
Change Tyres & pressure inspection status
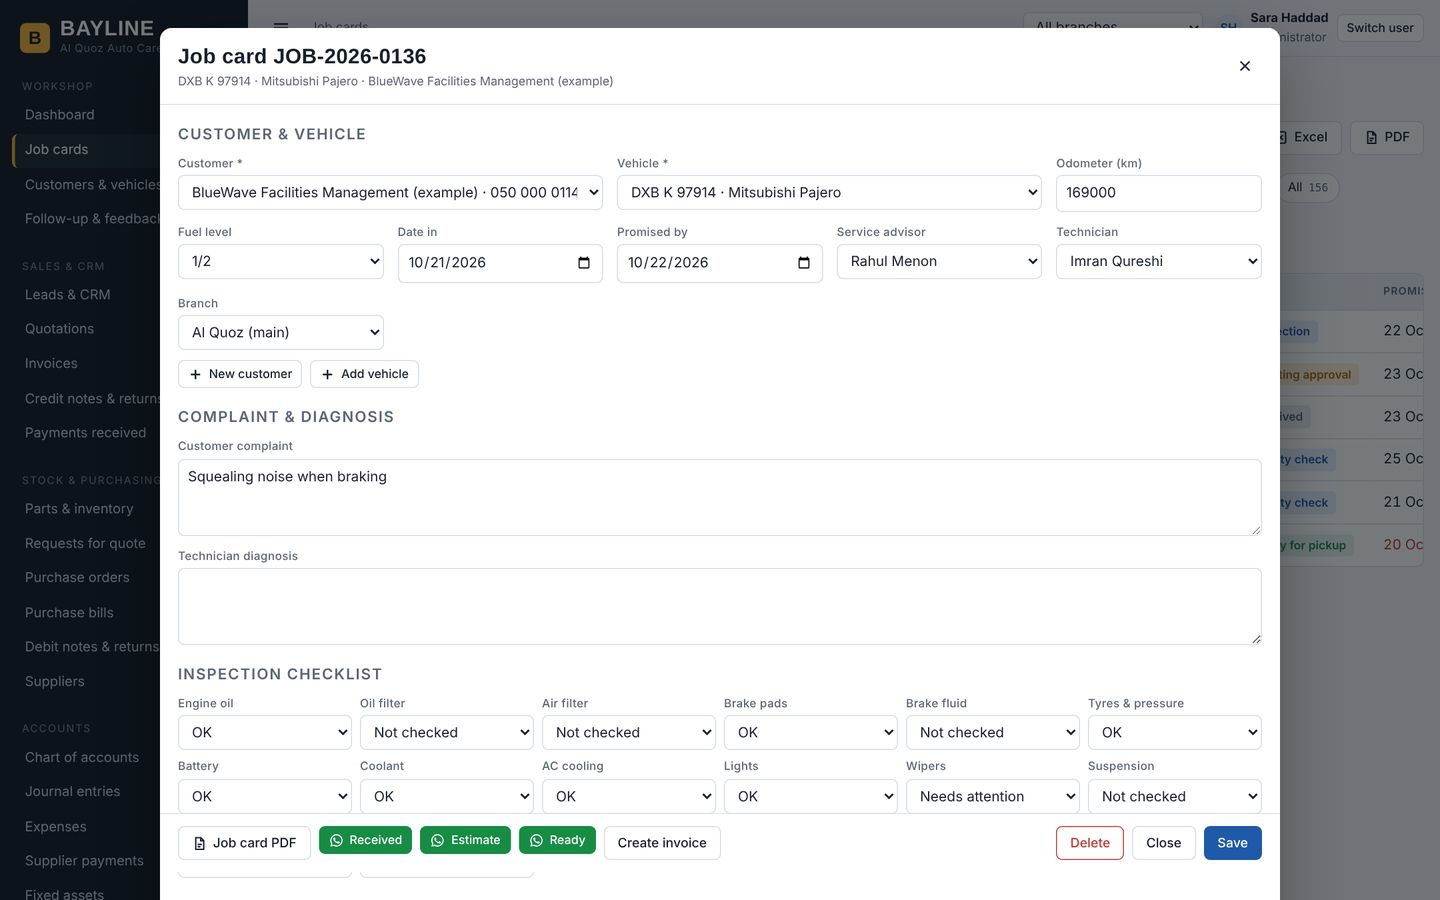click(1175, 733)
